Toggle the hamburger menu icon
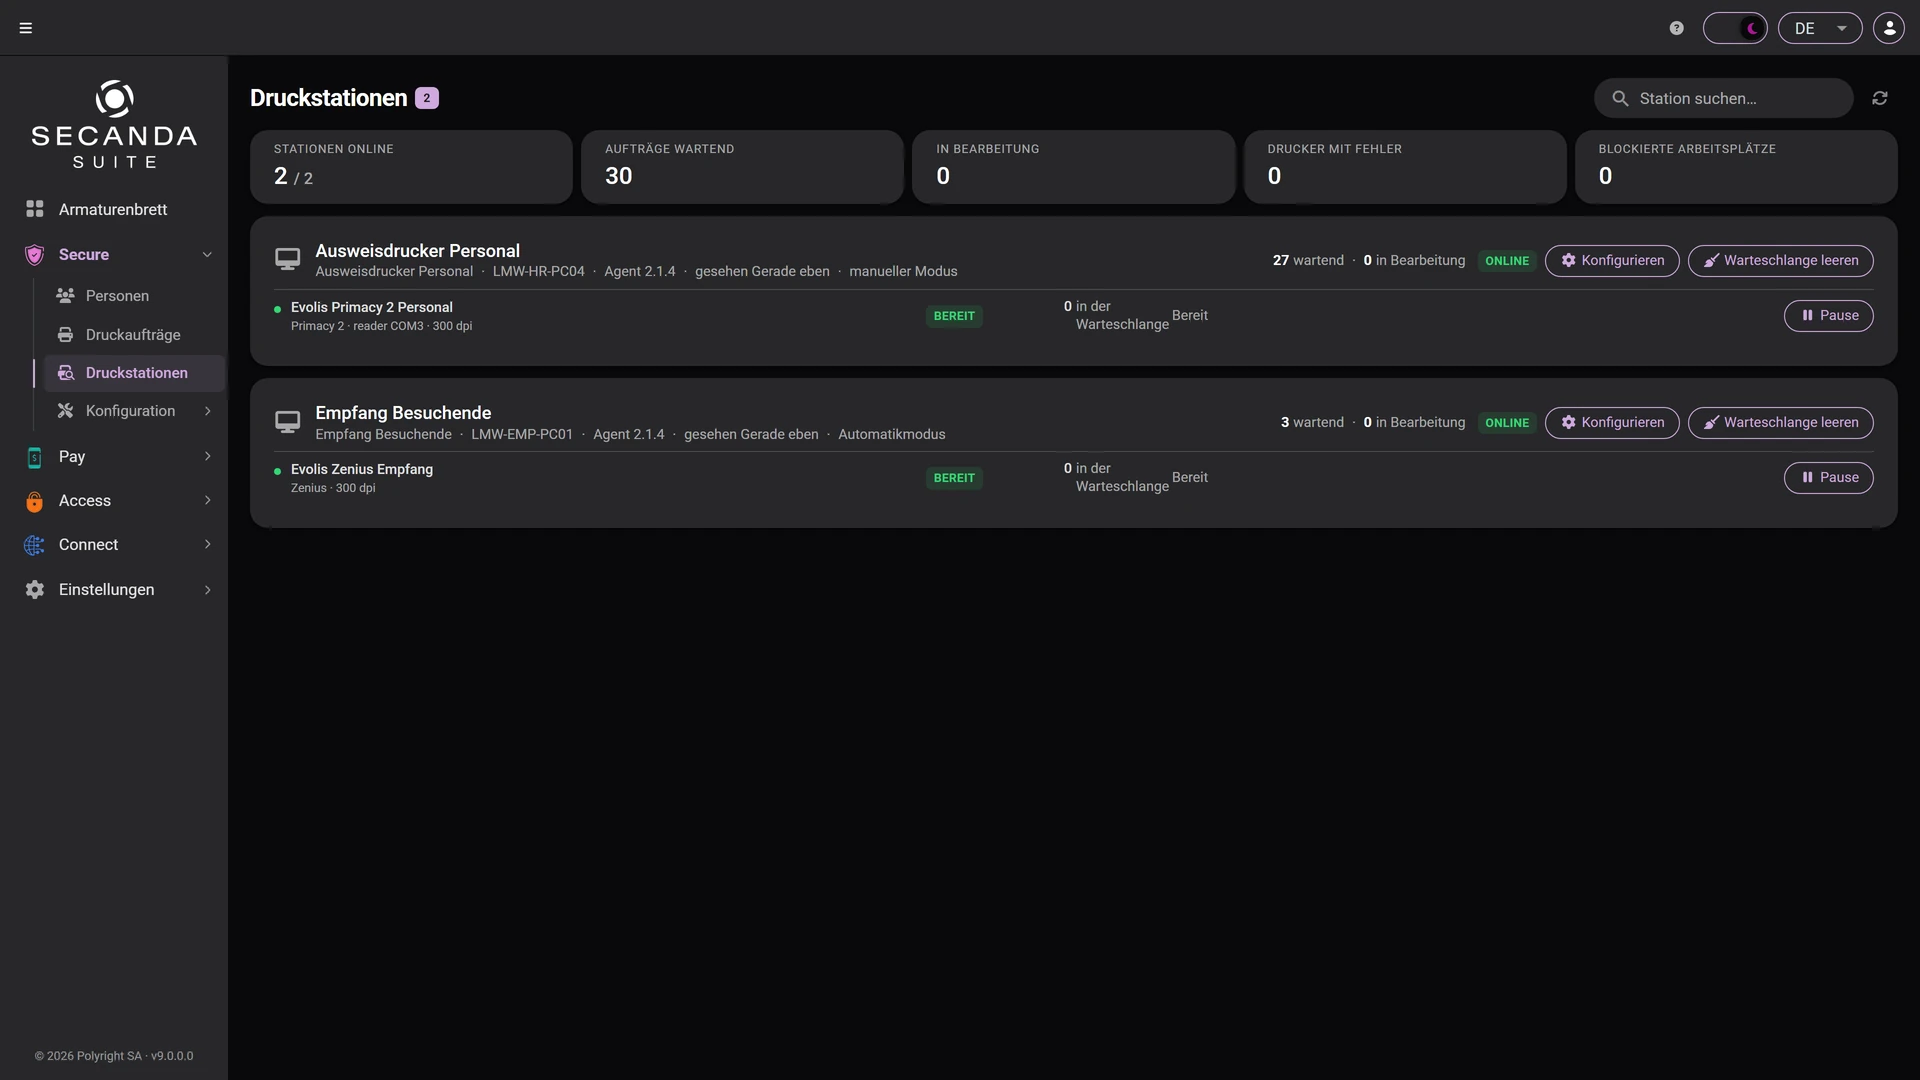Screen dimensions: 1920x1080 26,28
